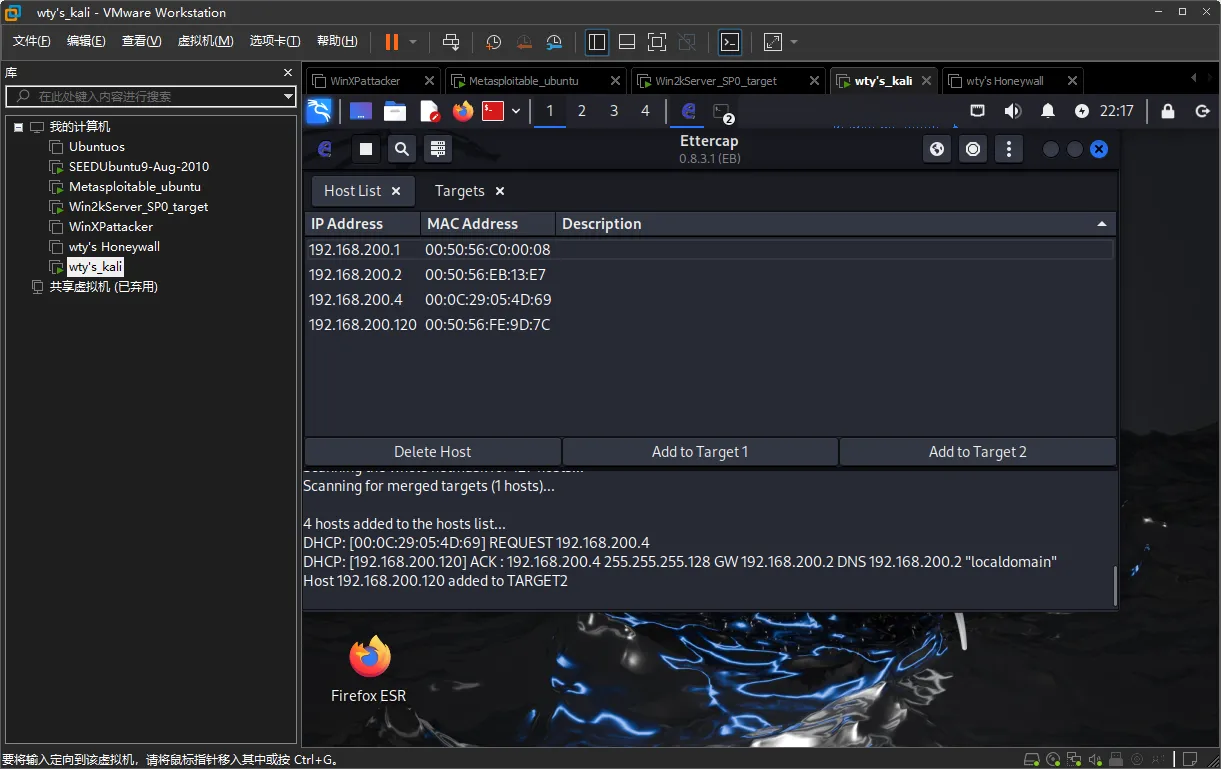Screen dimensions: 1221x769
Task: Click the Description column sort arrow
Action: click(1102, 224)
